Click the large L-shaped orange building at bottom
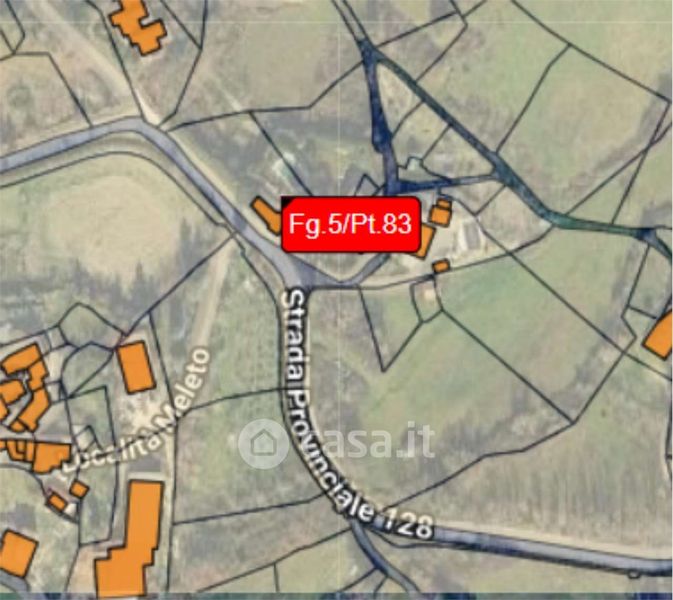This screenshot has height=600, width=673. tap(131, 539)
